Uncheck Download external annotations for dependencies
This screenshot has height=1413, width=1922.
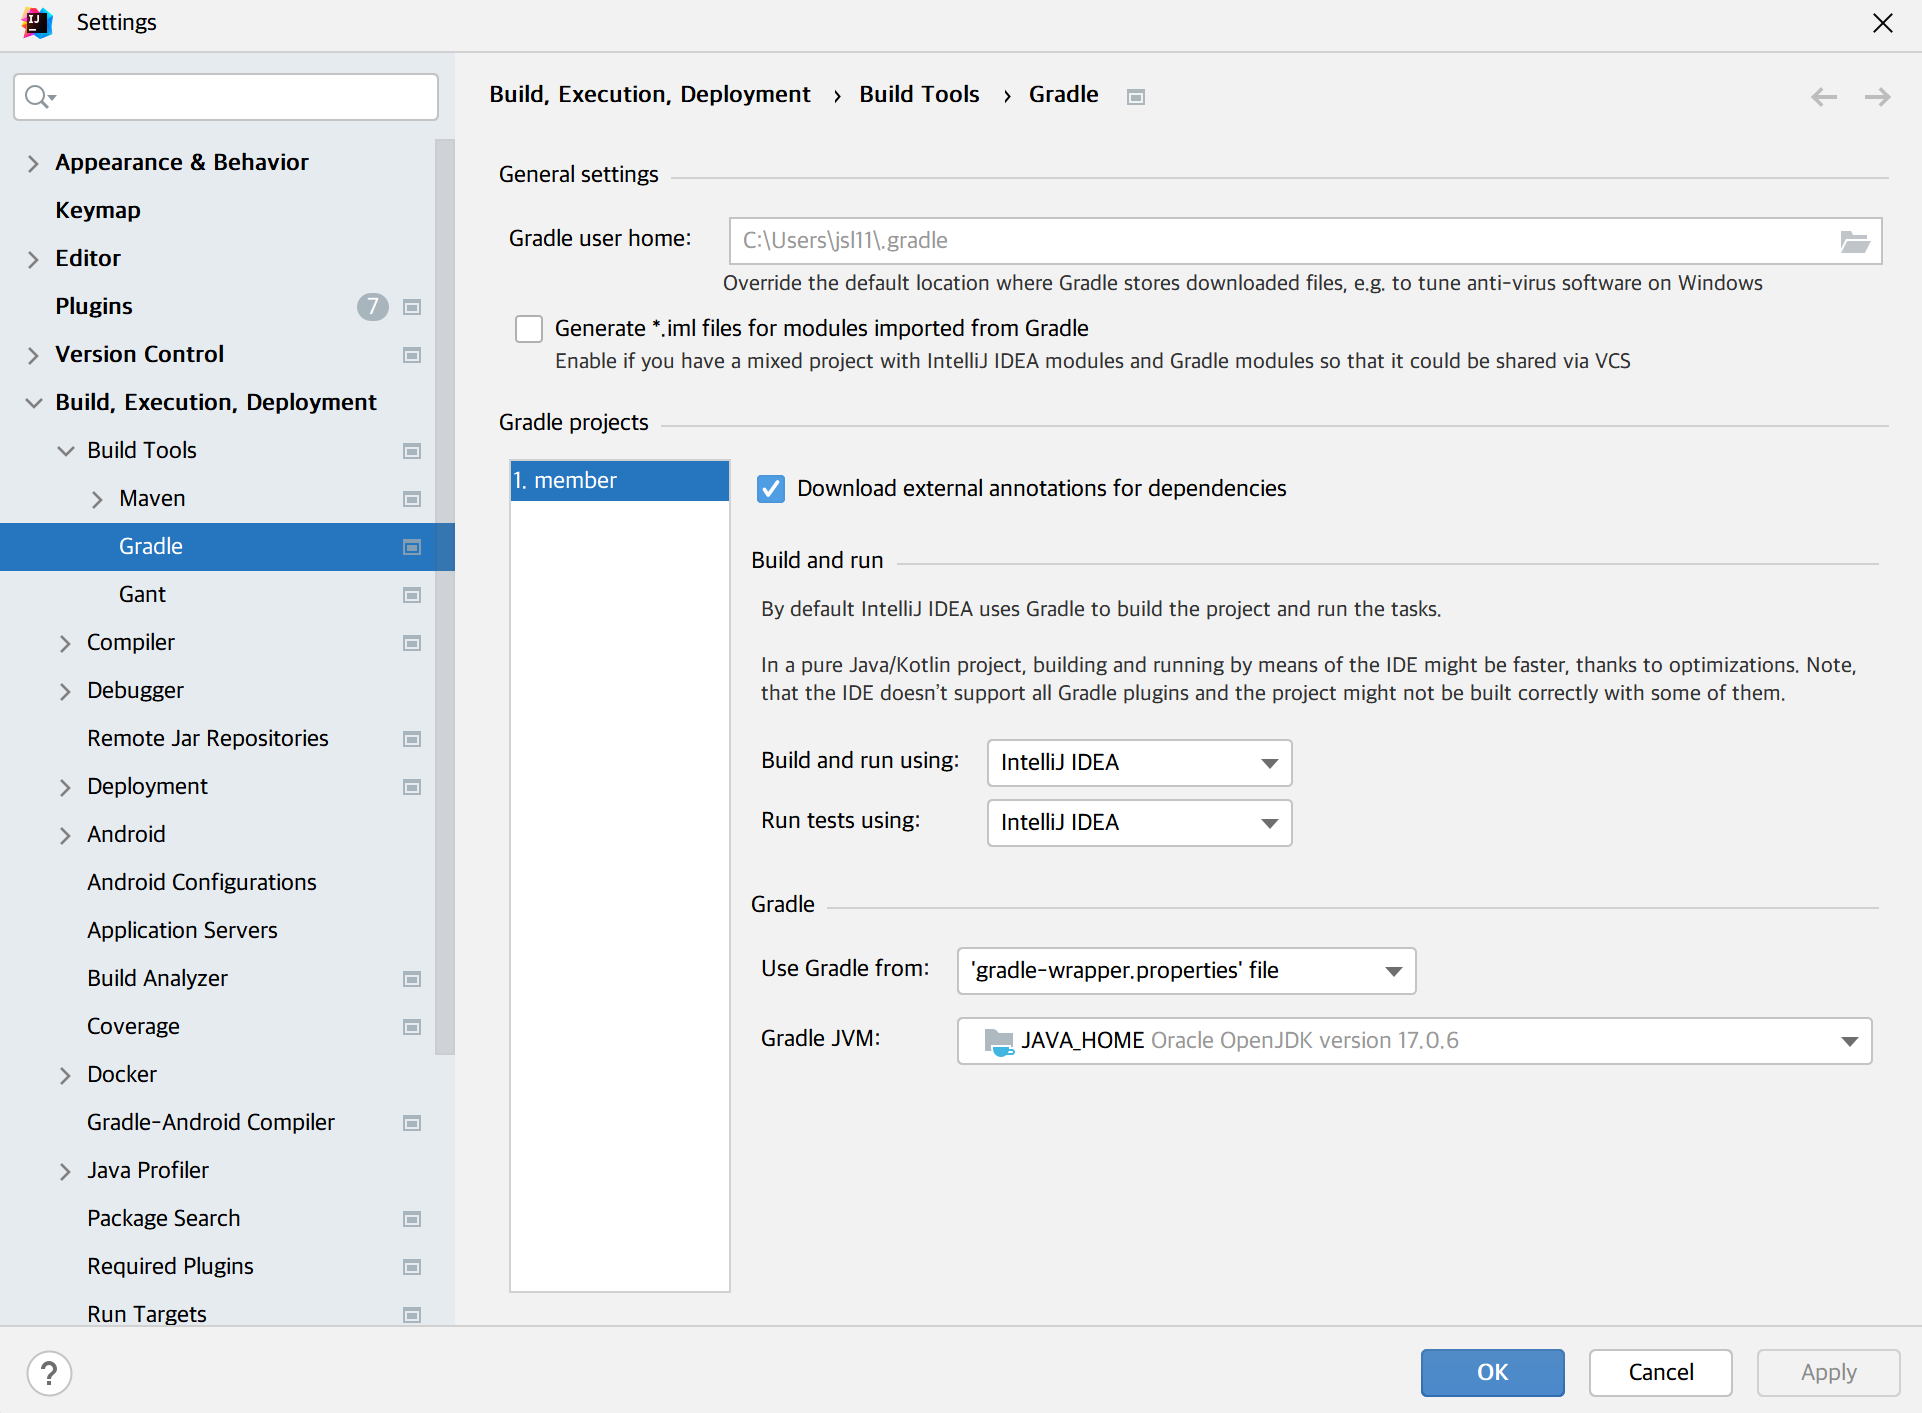(x=771, y=489)
